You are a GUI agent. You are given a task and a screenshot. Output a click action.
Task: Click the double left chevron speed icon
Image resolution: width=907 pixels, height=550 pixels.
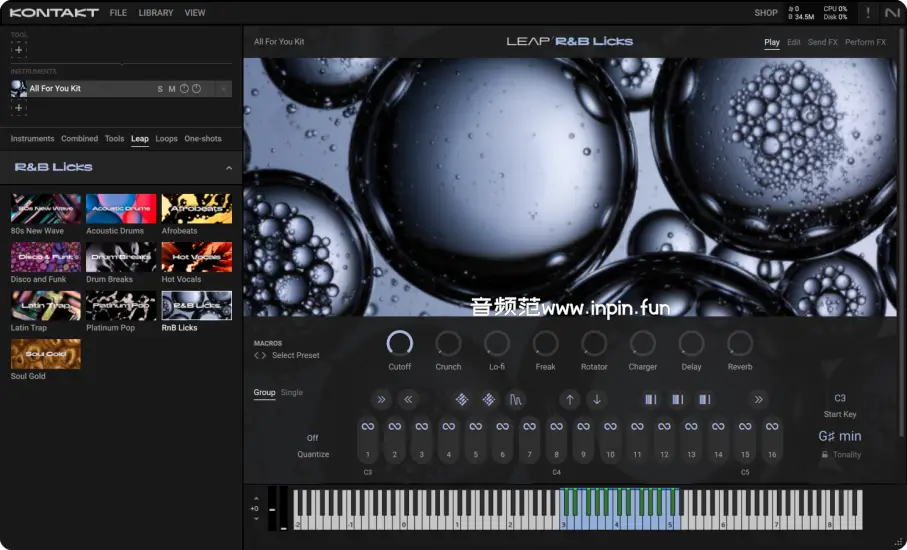pos(408,400)
